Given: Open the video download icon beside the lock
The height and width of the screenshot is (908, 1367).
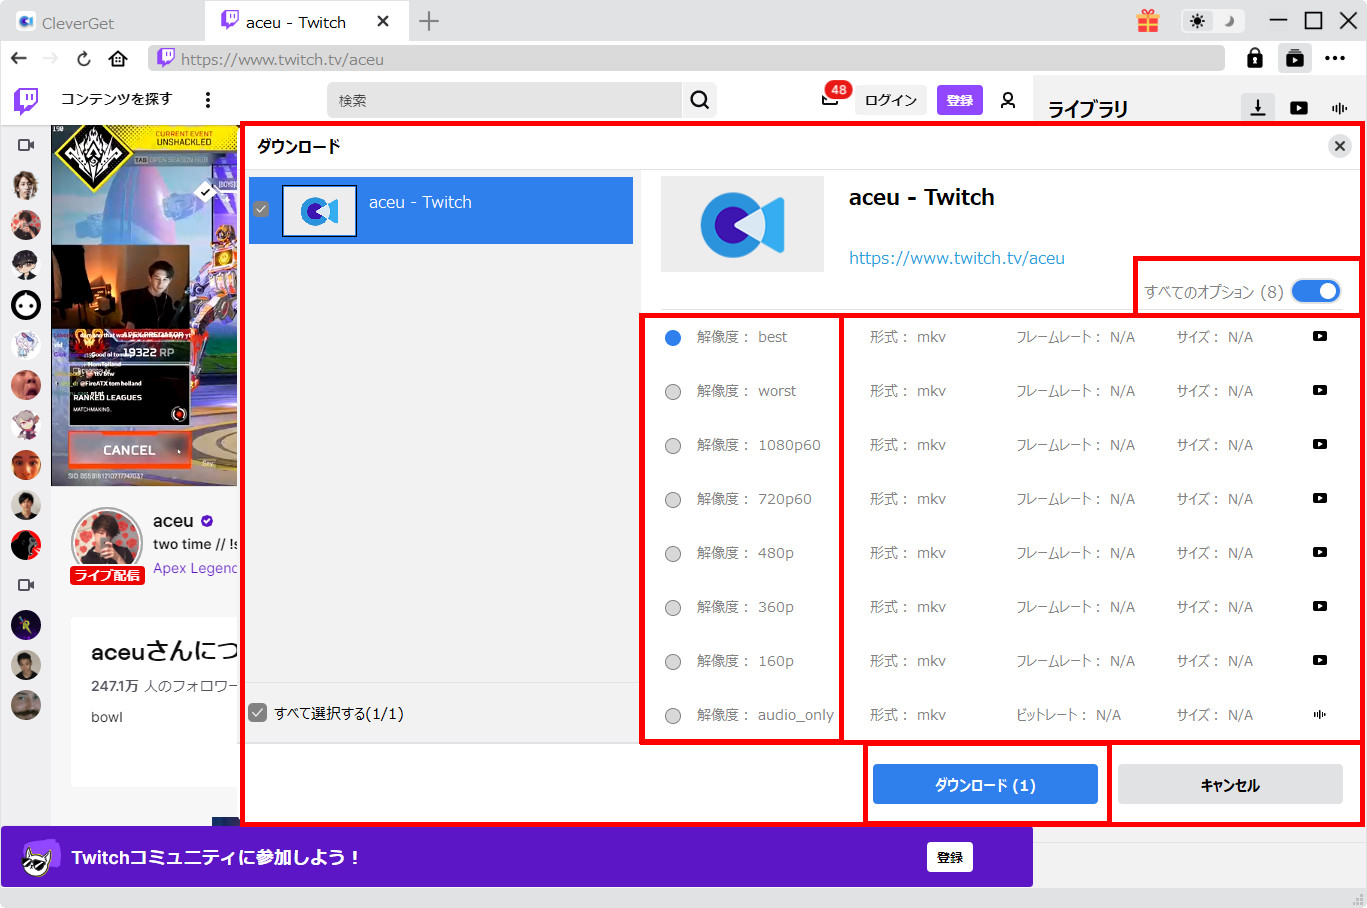Looking at the screenshot, I should tap(1295, 59).
